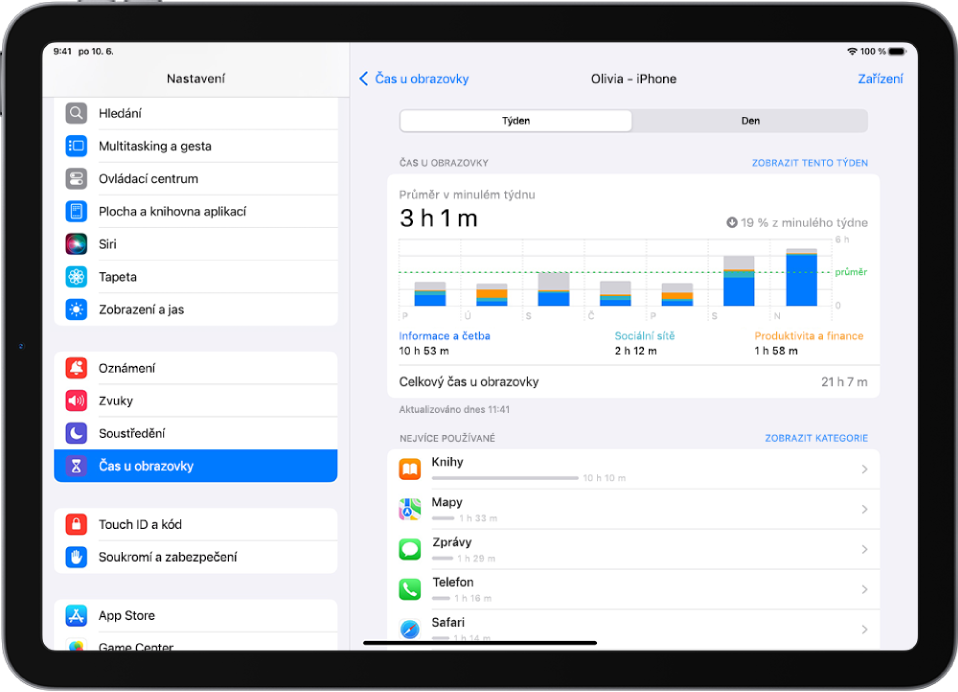The height and width of the screenshot is (692, 958).
Task: Tap the Oznámení bell icon
Action: [76, 368]
